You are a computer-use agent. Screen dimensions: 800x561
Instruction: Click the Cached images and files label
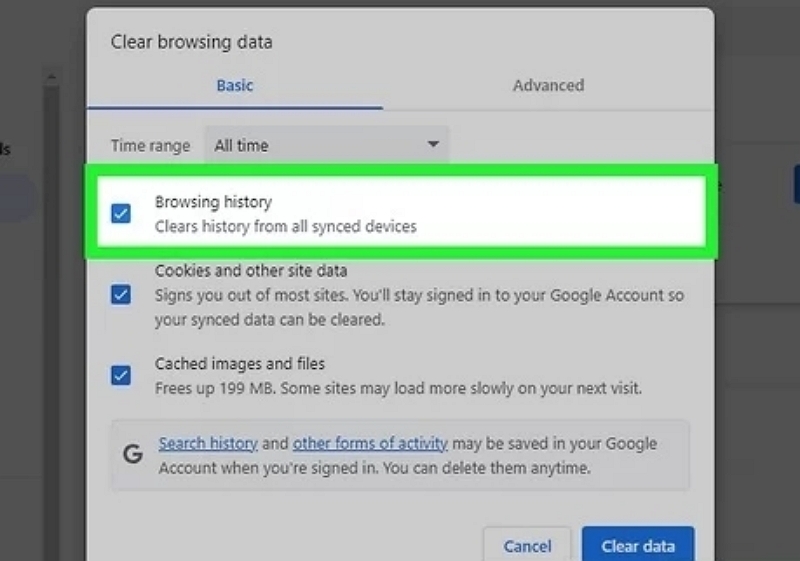coord(240,364)
